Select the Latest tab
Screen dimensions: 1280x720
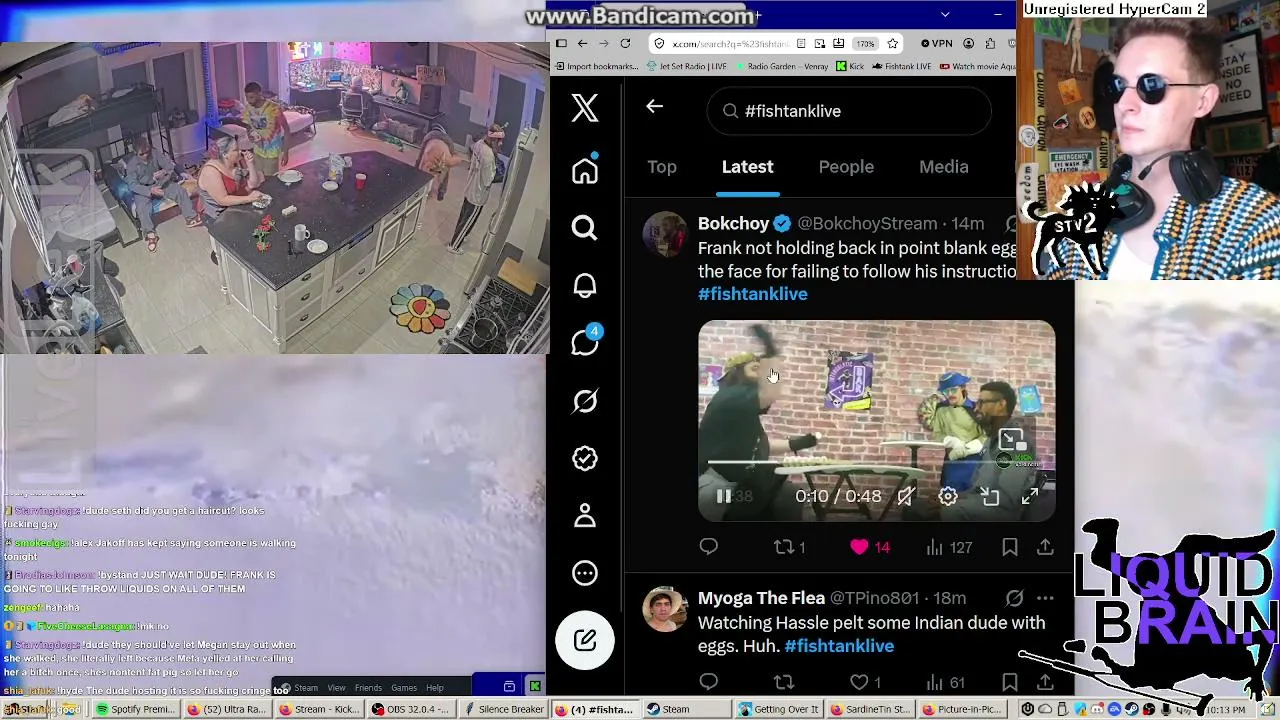(748, 167)
